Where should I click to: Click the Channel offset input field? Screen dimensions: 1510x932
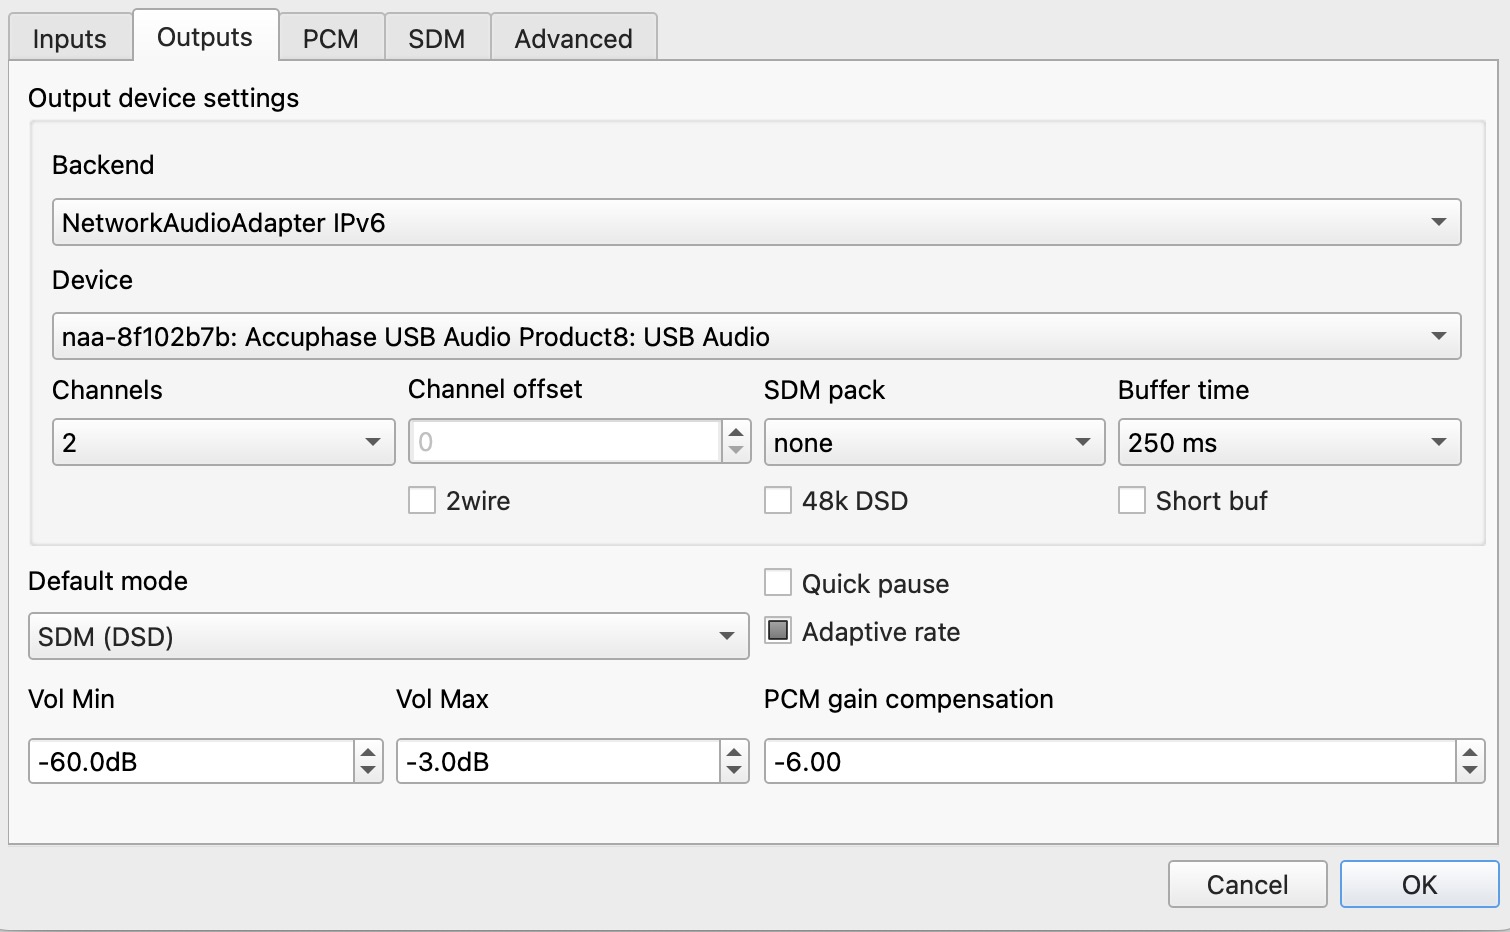pos(565,442)
